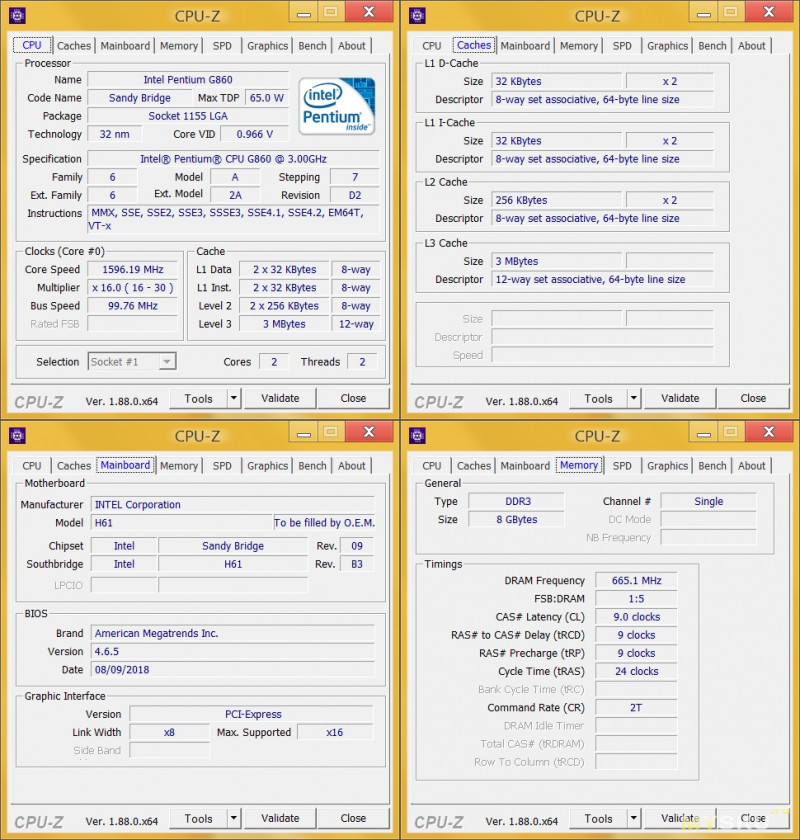This screenshot has height=840, width=800.
Task: Click the field reading To be filled by O.E.M.
Action: (324, 523)
